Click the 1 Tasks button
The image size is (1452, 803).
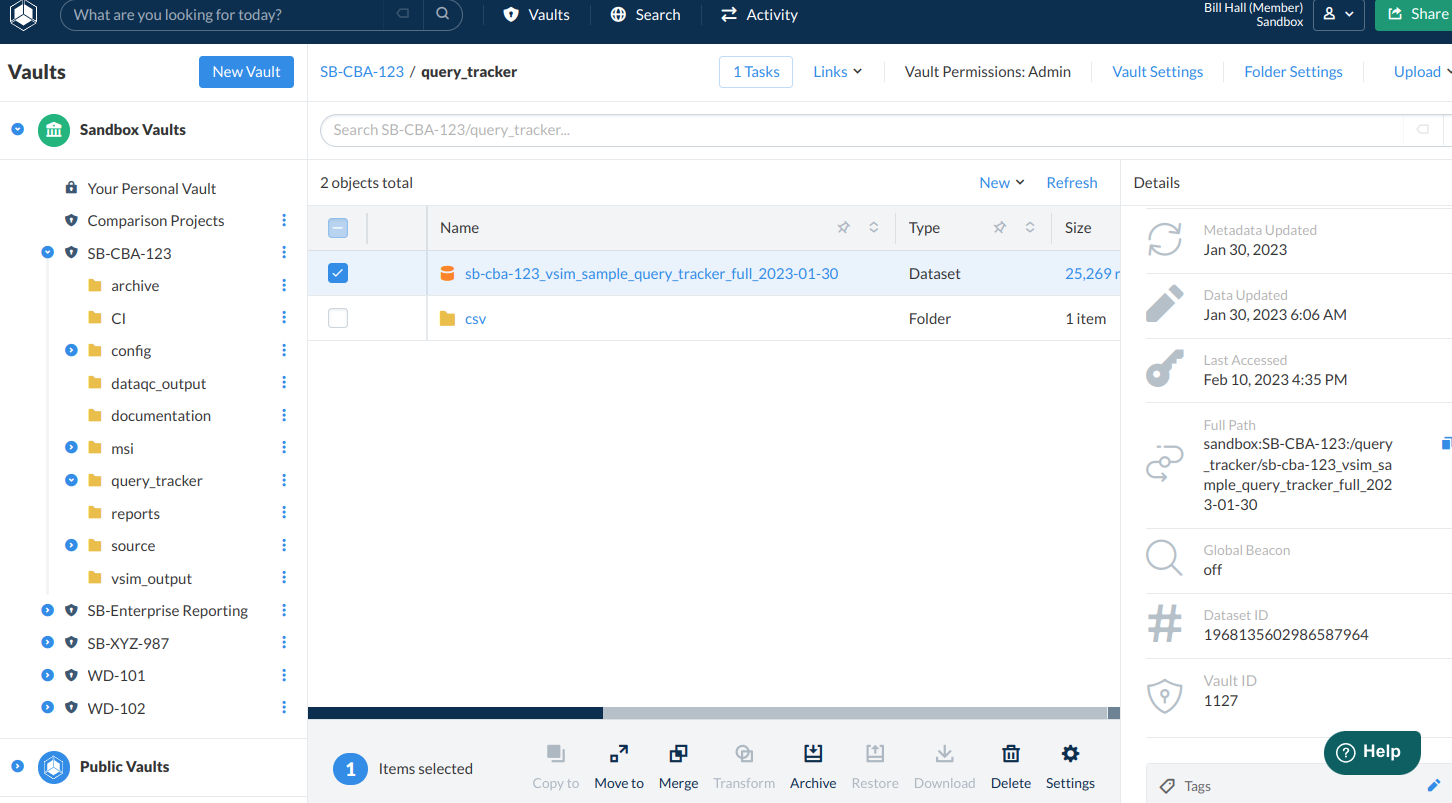coord(756,72)
